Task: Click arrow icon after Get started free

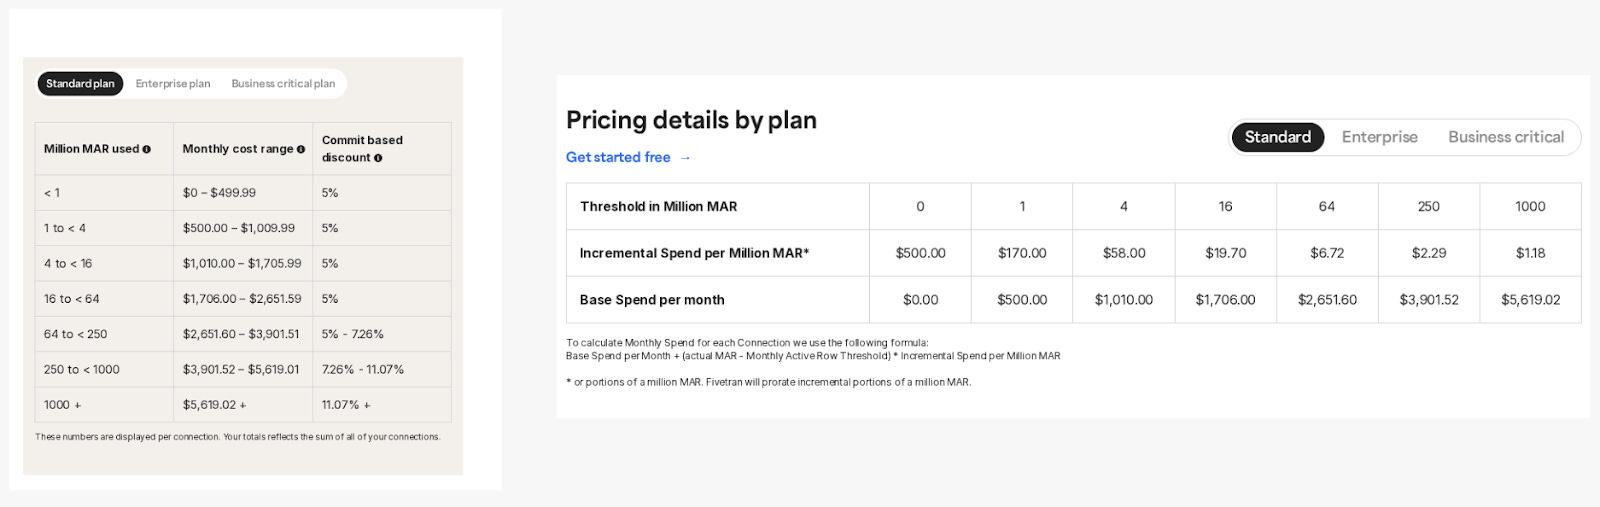Action: tap(685, 157)
